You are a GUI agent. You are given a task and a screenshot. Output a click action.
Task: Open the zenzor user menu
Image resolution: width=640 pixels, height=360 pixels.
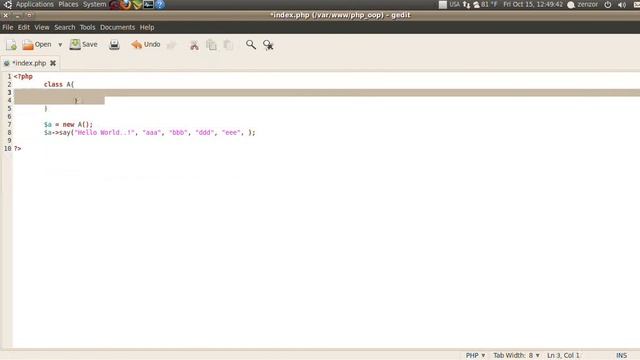[583, 4]
